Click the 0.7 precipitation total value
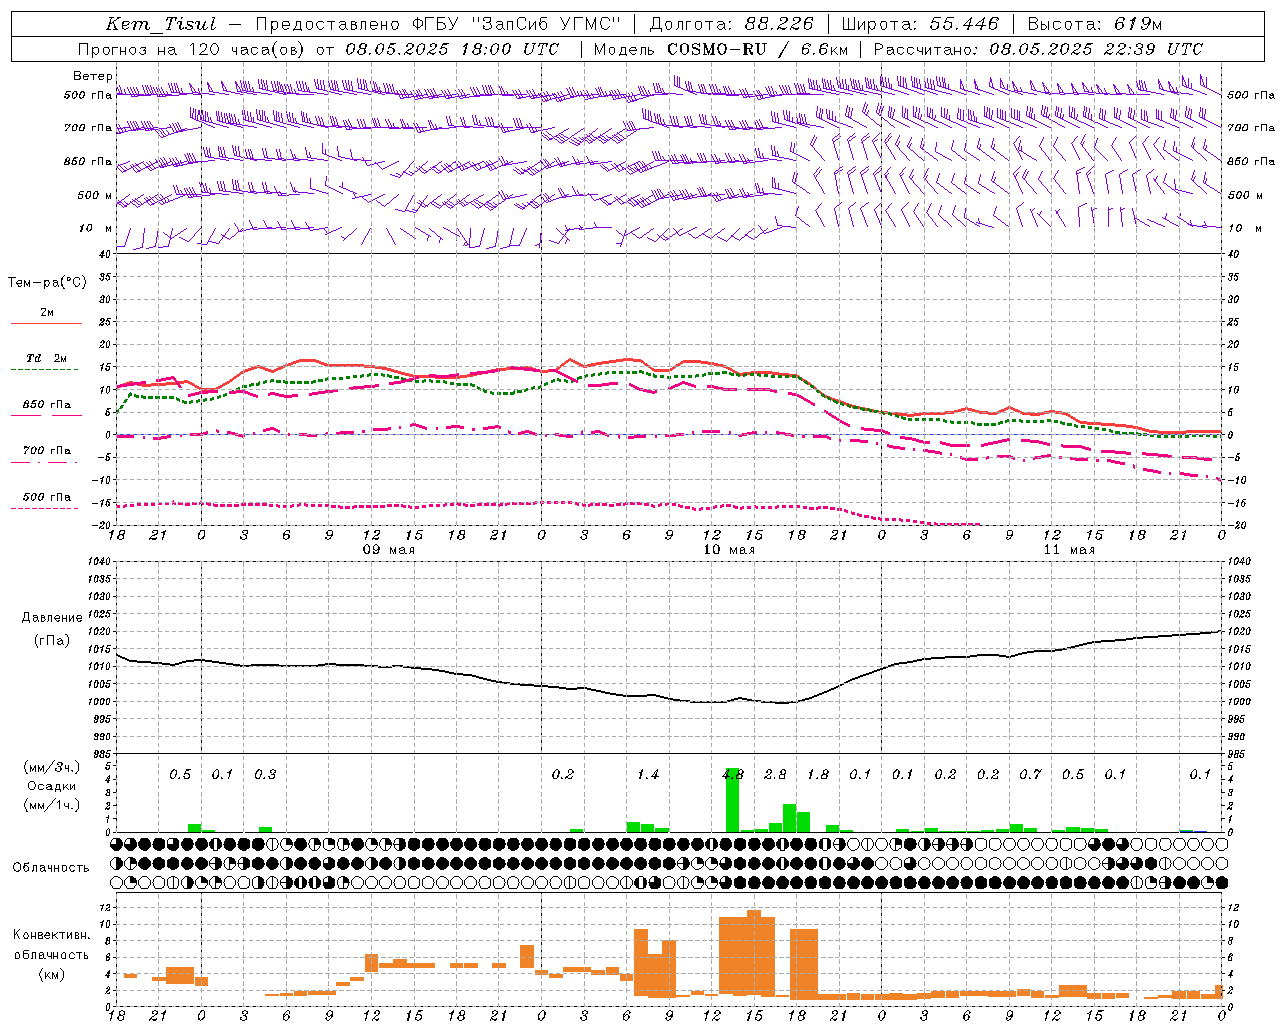Viewport: 1280px width, 1024px height. 1030,774
